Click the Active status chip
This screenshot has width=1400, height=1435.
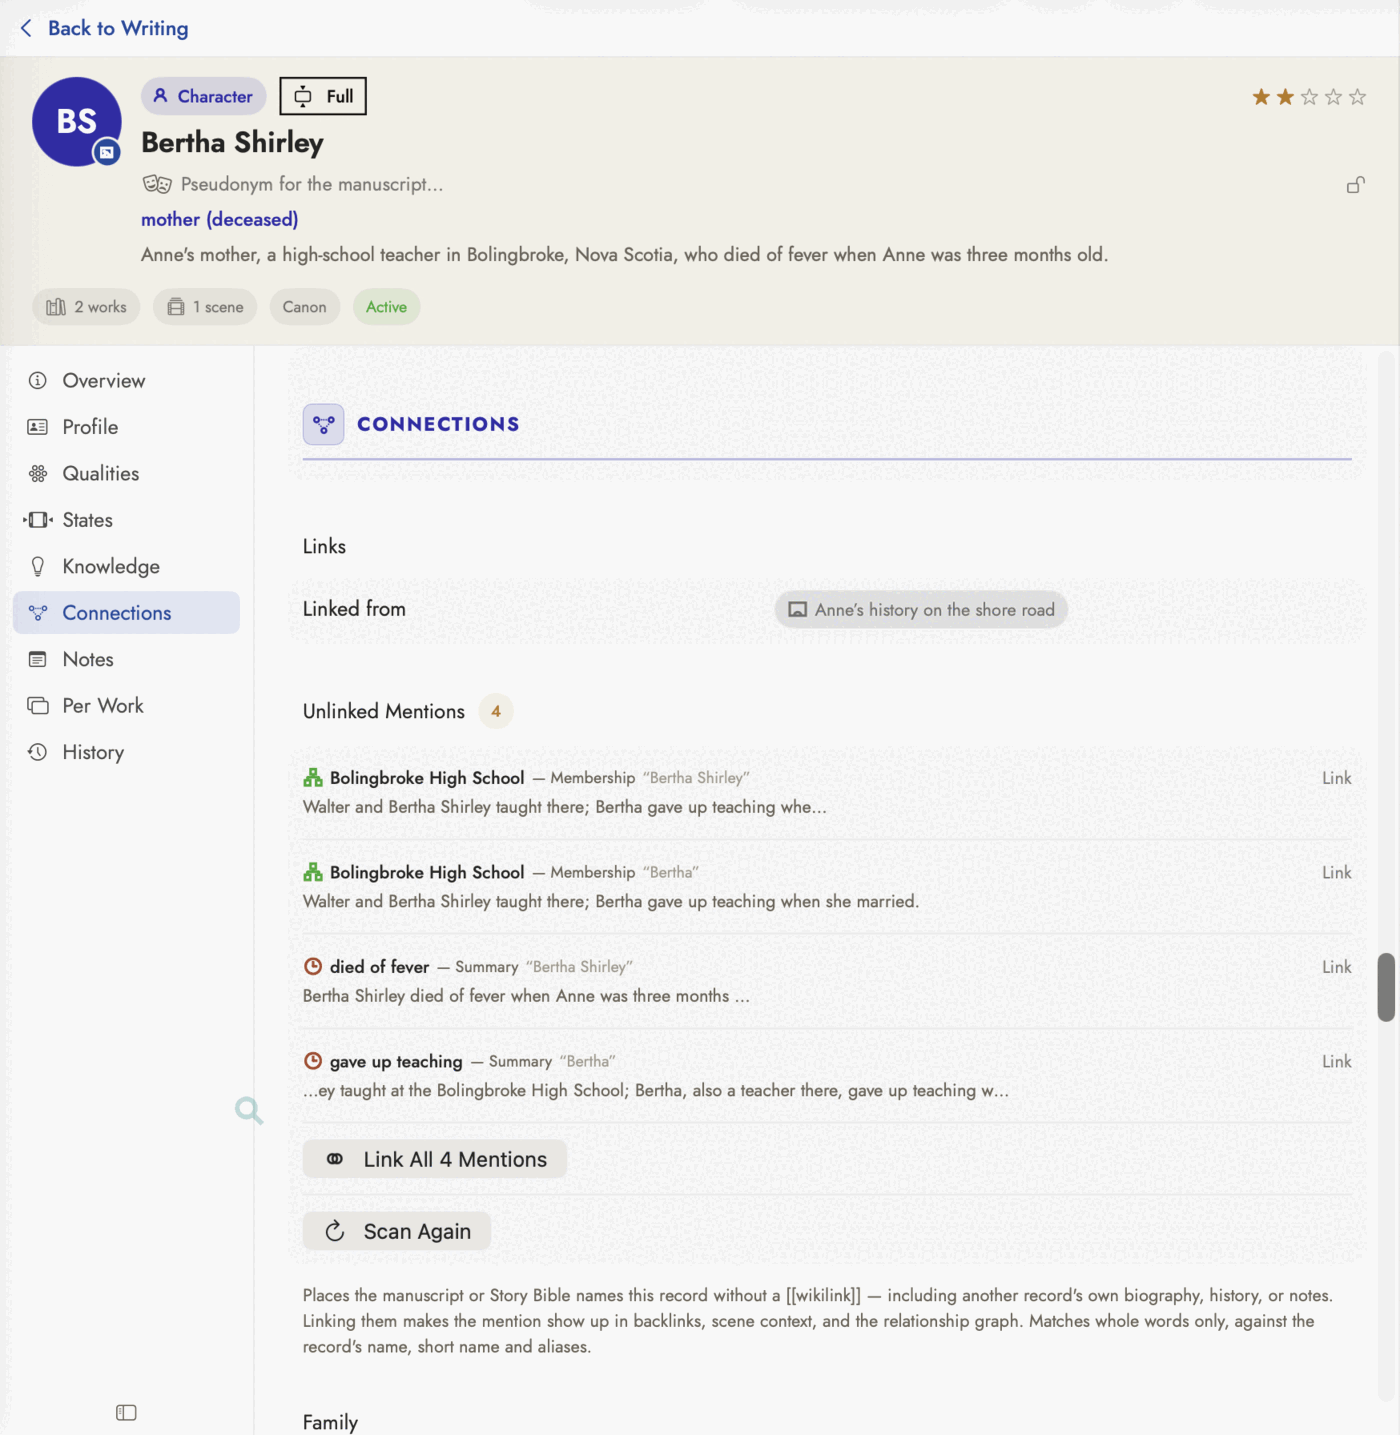[x=386, y=307]
